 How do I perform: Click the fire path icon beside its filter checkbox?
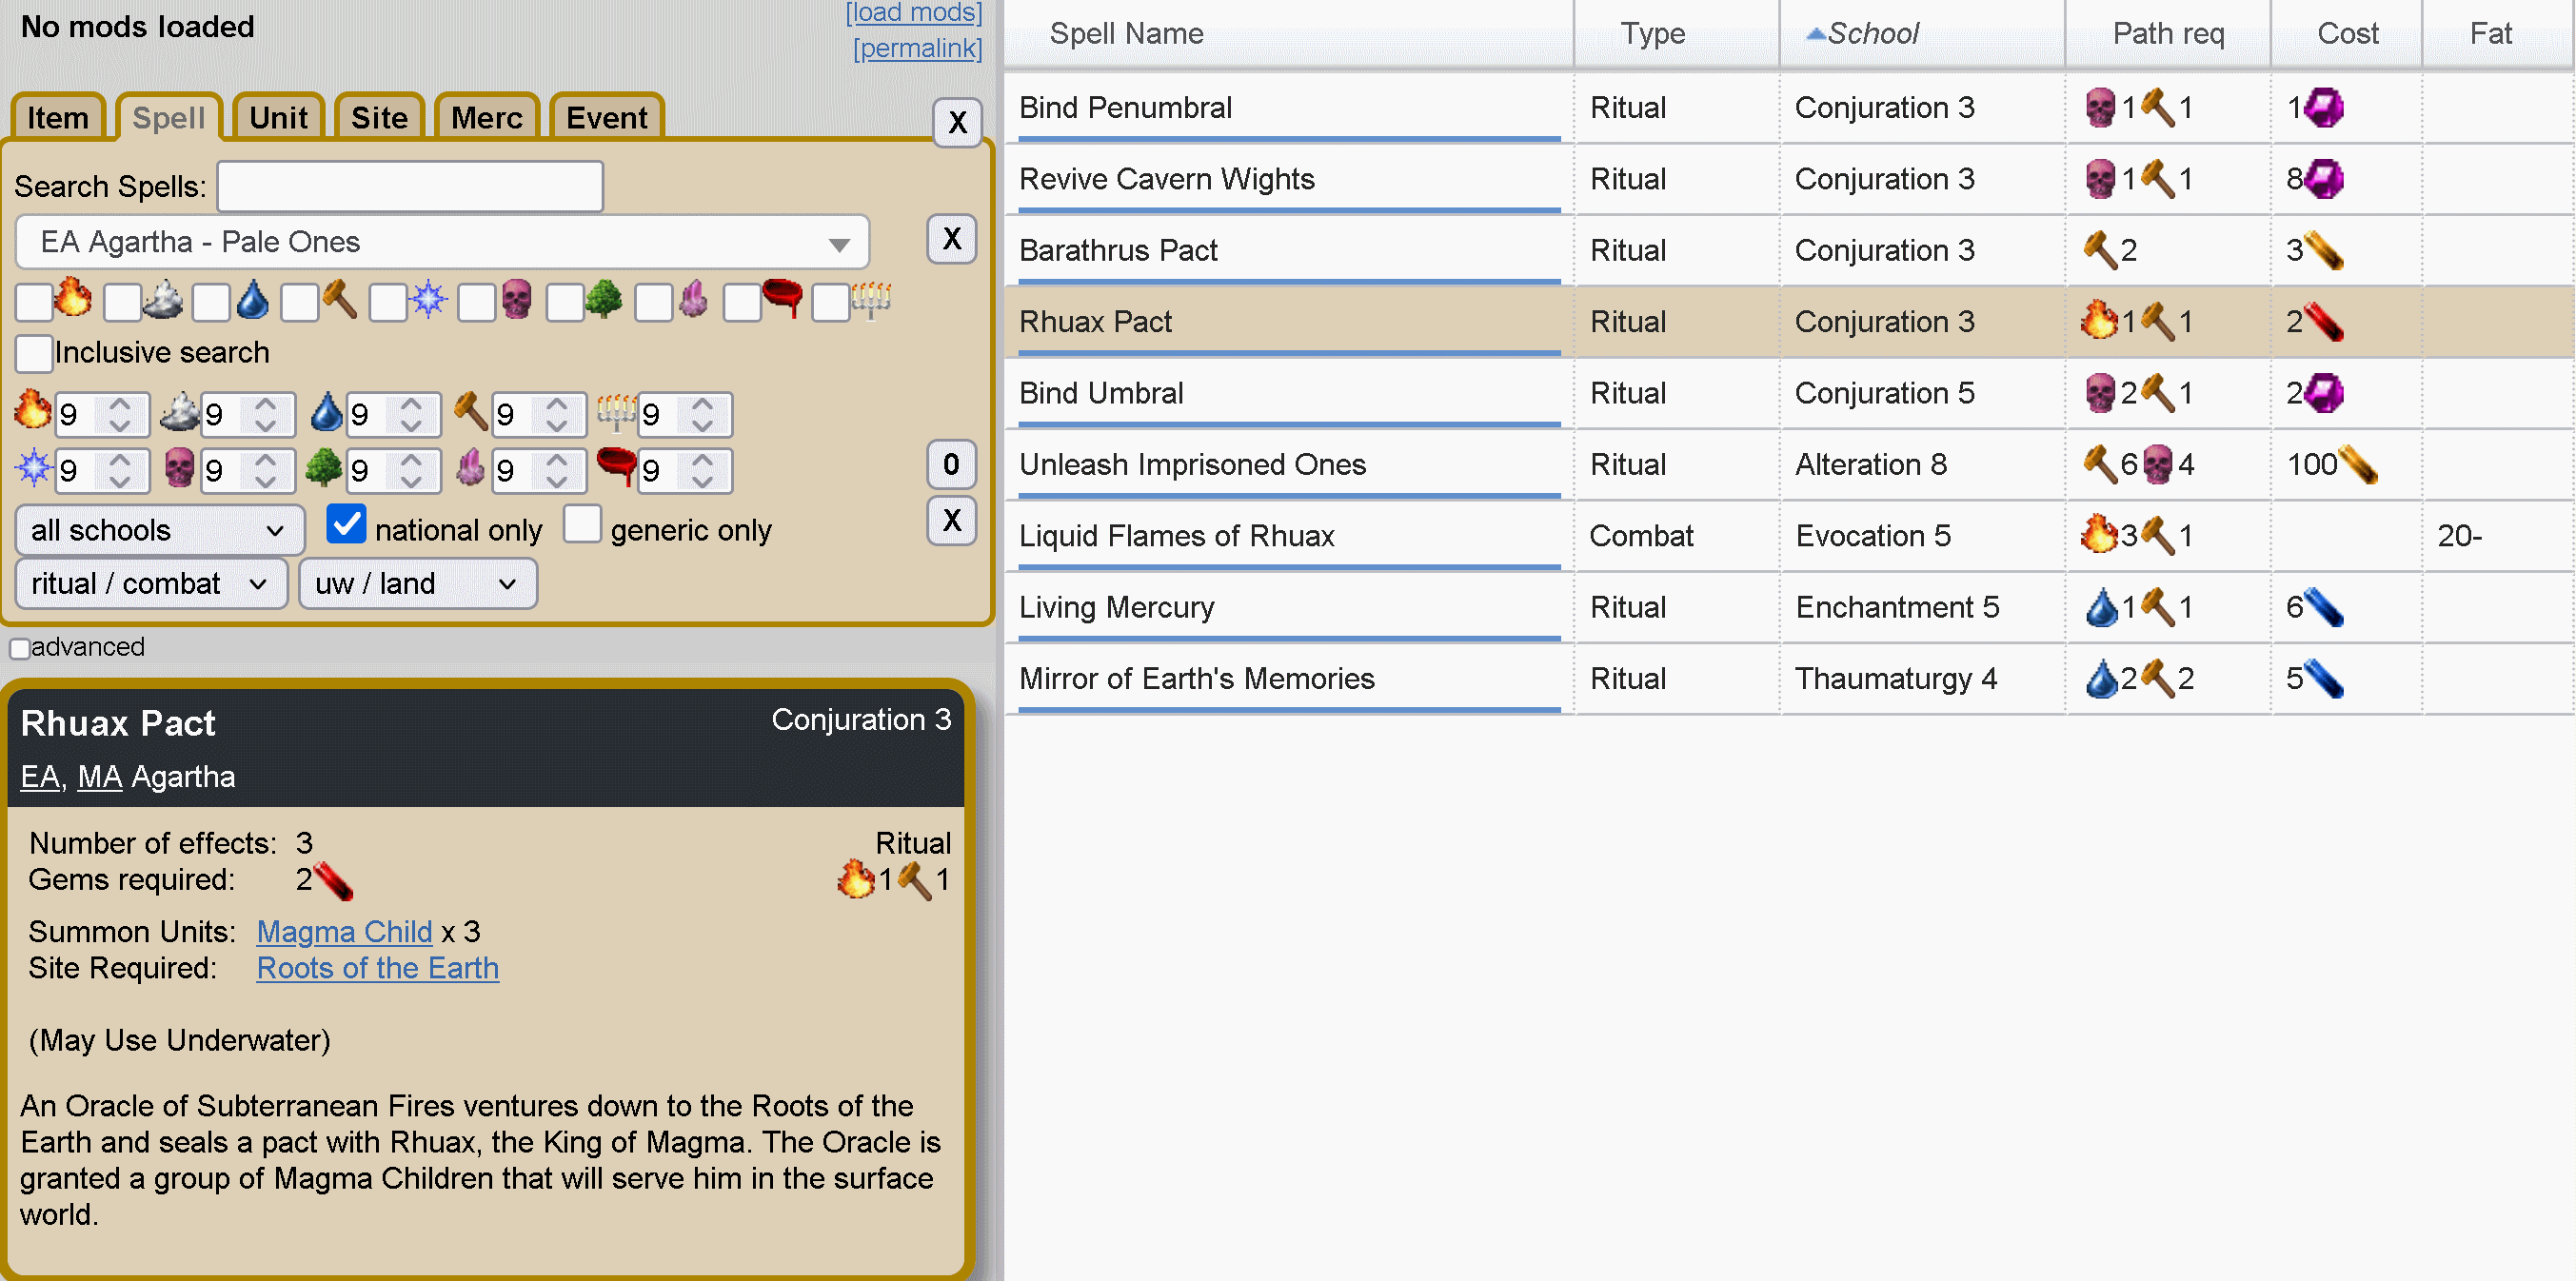[x=73, y=298]
